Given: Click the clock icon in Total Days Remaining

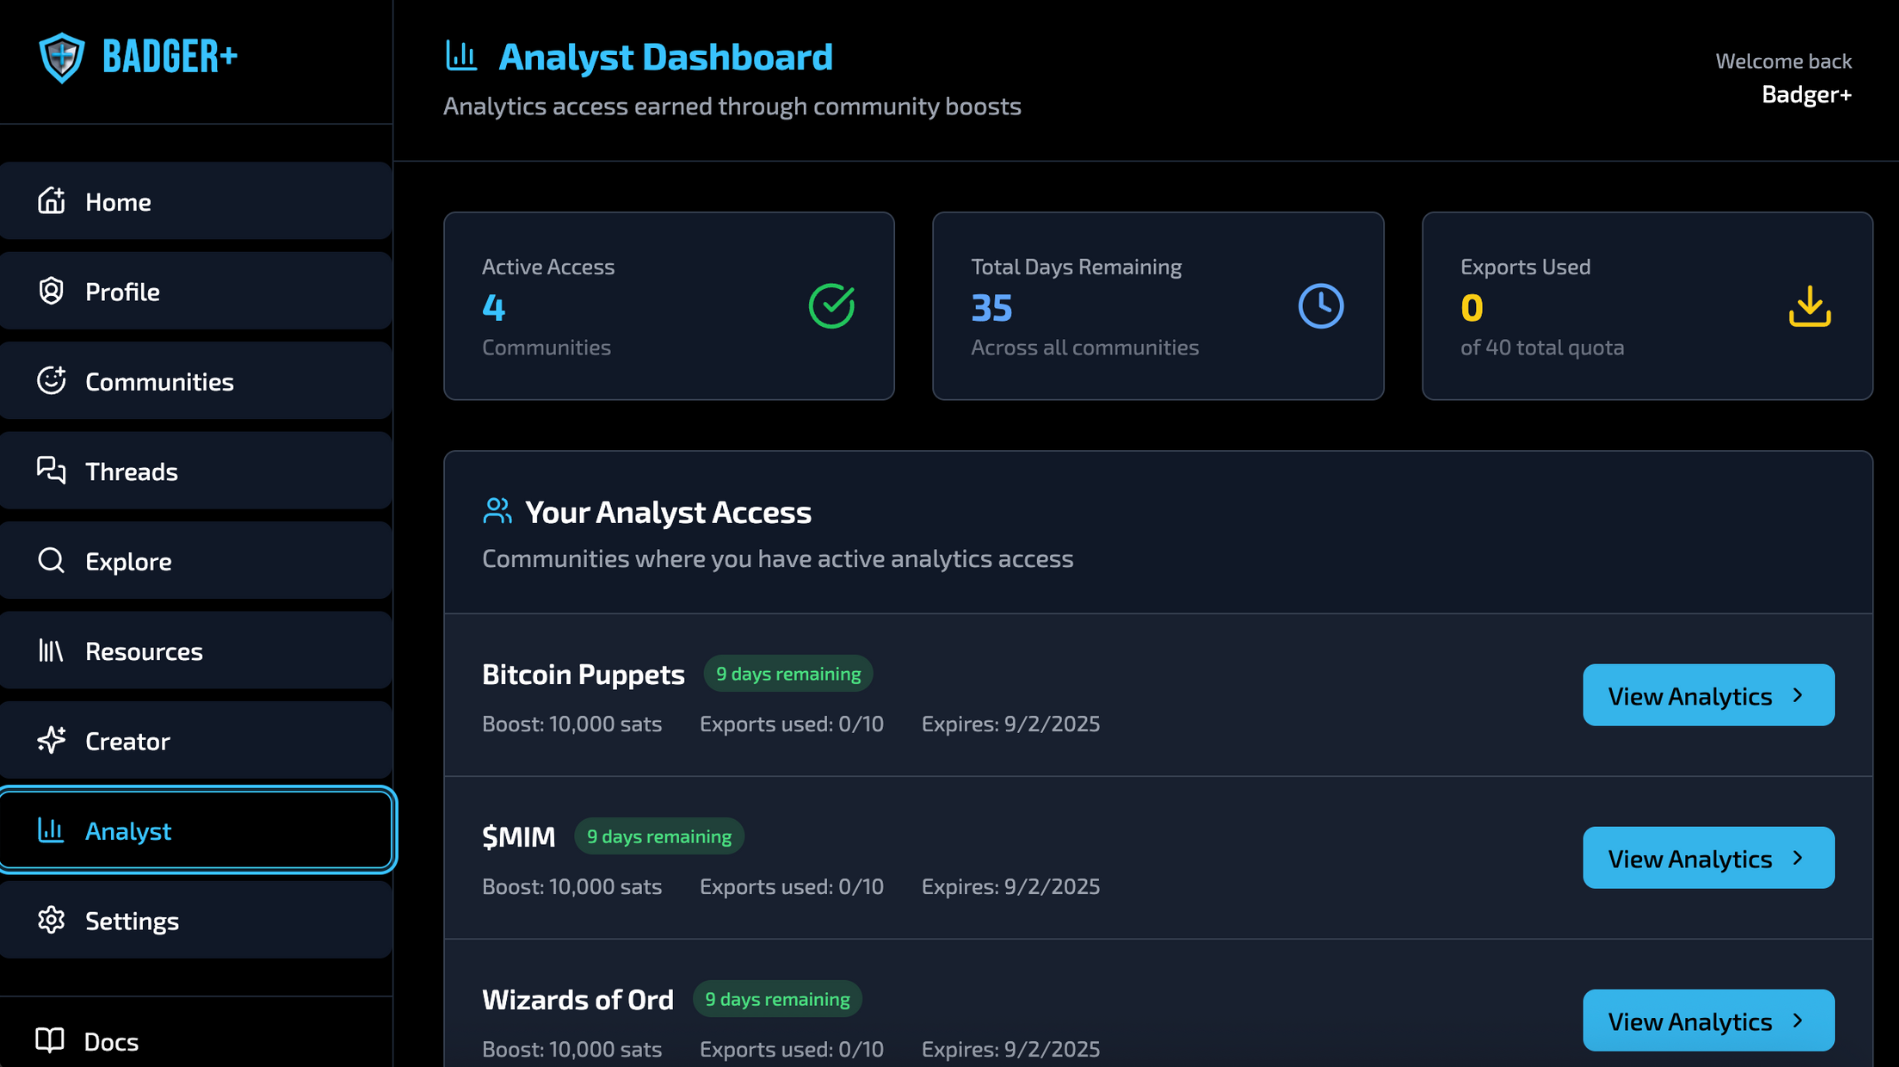Looking at the screenshot, I should 1320,306.
